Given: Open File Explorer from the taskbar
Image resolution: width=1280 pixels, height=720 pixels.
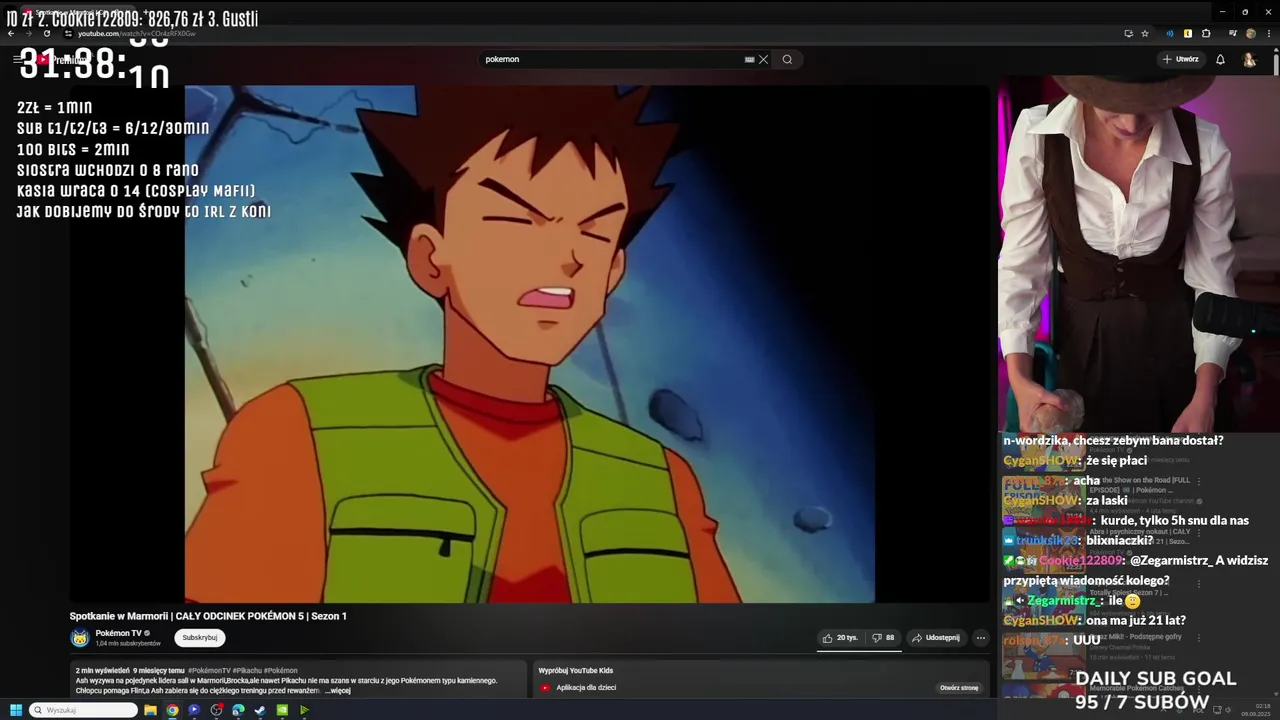Looking at the screenshot, I should [x=150, y=710].
